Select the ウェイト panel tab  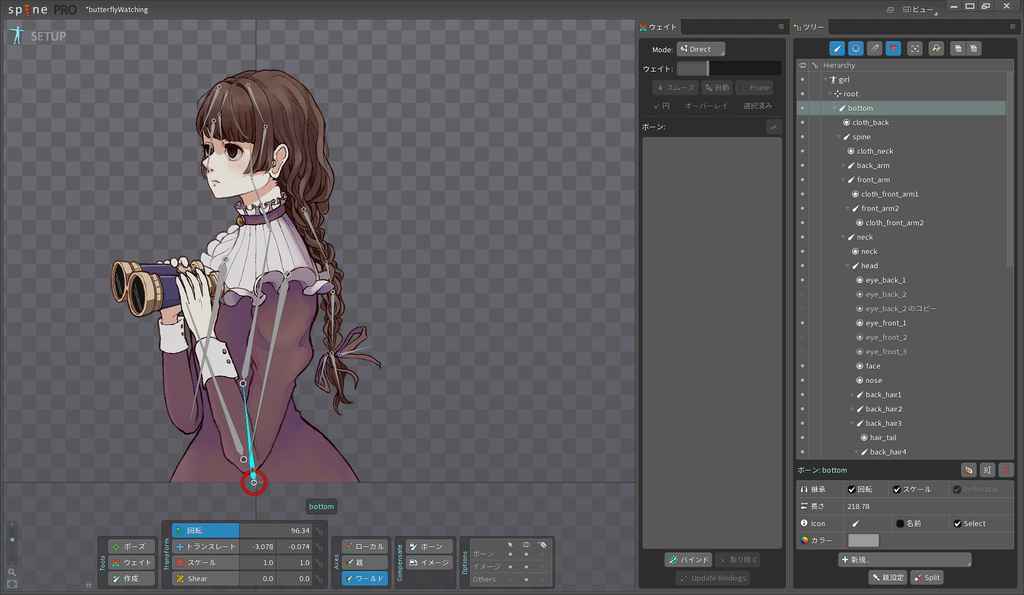tap(659, 27)
